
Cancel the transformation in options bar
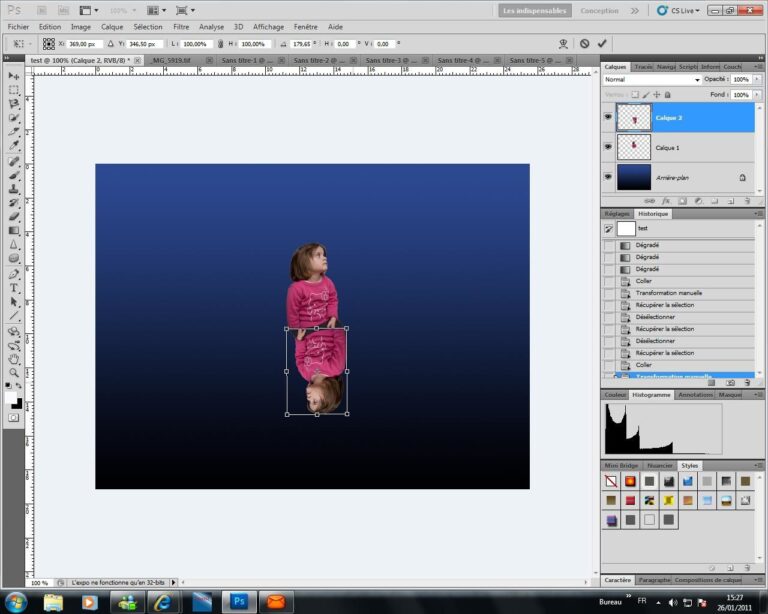click(584, 44)
